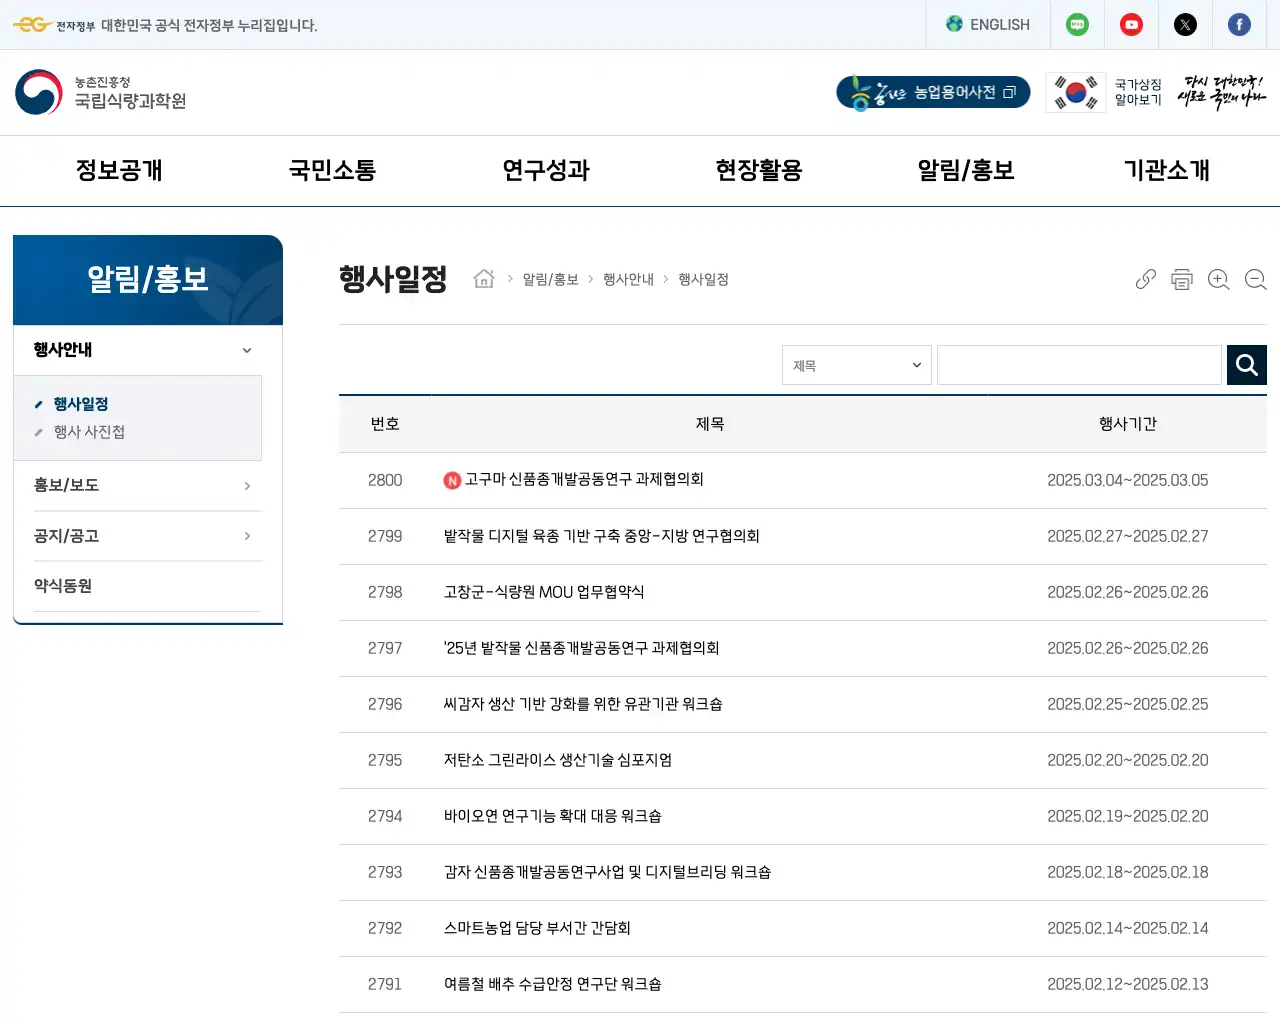The height and width of the screenshot is (1024, 1280).
Task: Open 저탄소 그린라이스 생산기술 심포지엄 event
Action: pyautogui.click(x=558, y=760)
